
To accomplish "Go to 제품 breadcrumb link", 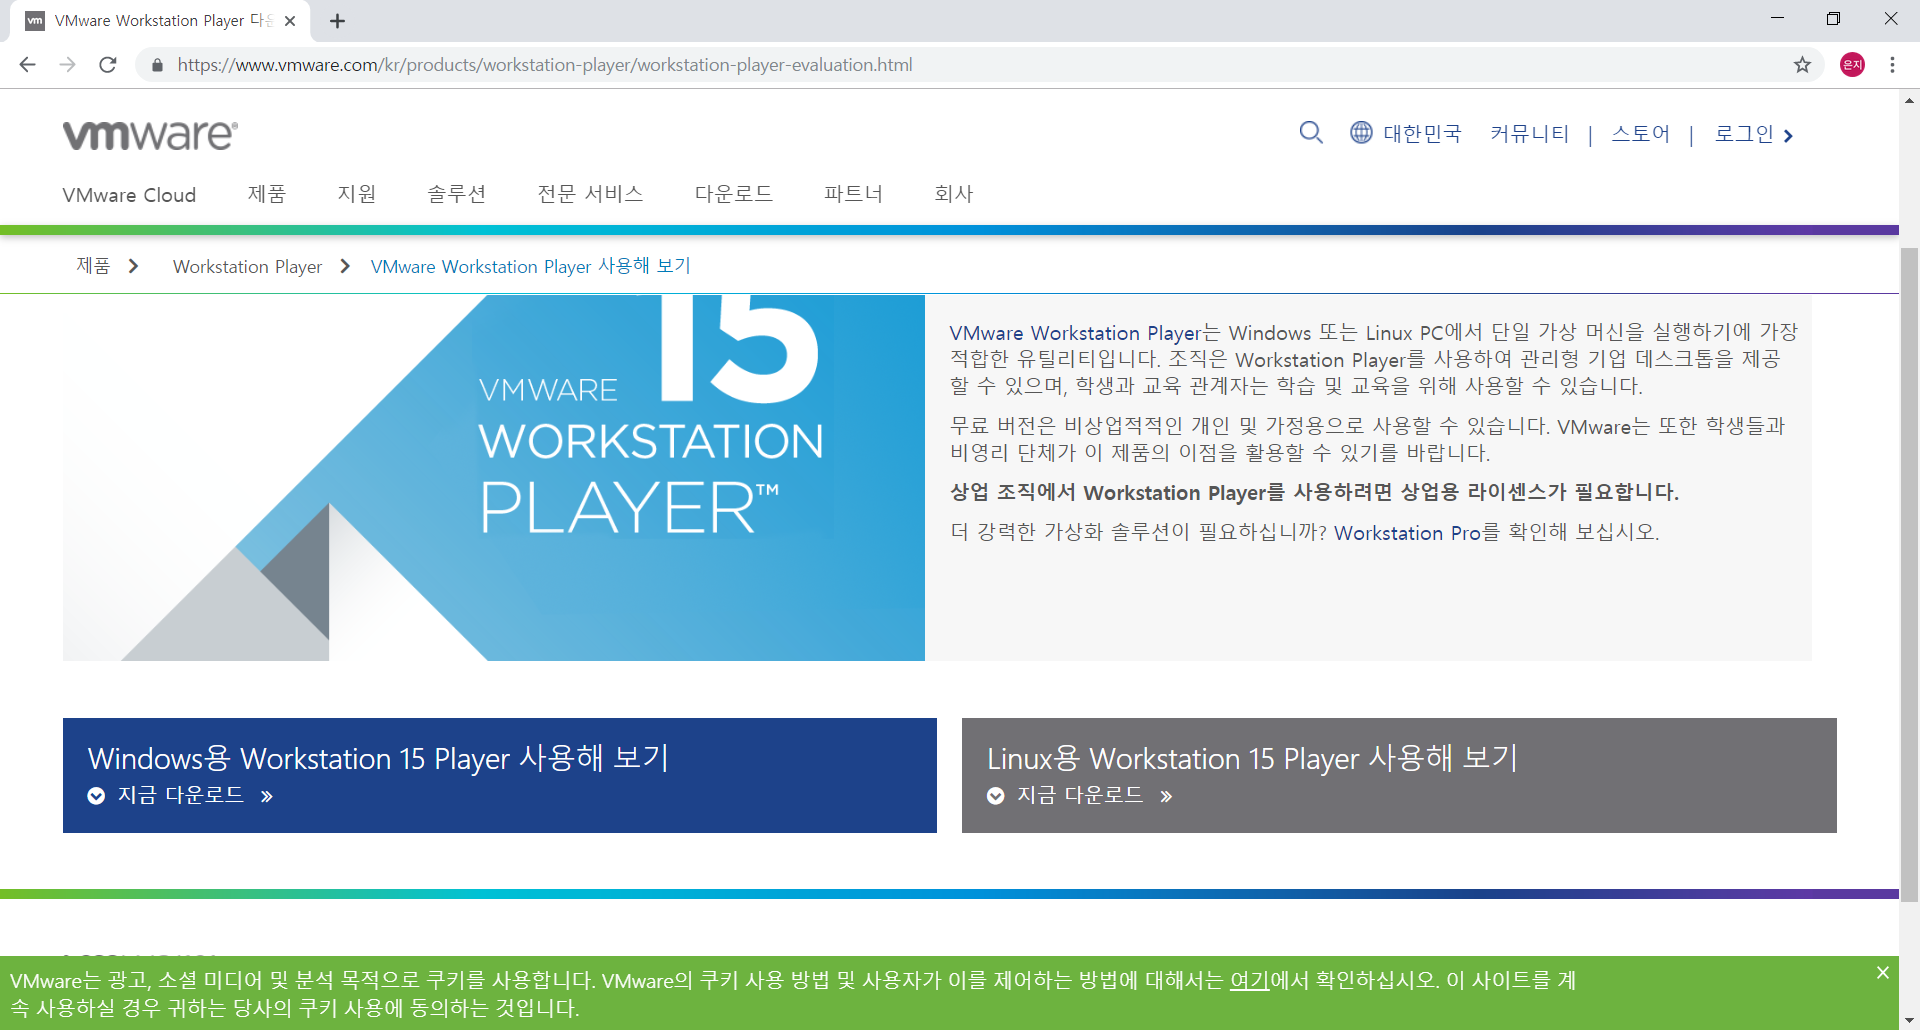I will [93, 266].
